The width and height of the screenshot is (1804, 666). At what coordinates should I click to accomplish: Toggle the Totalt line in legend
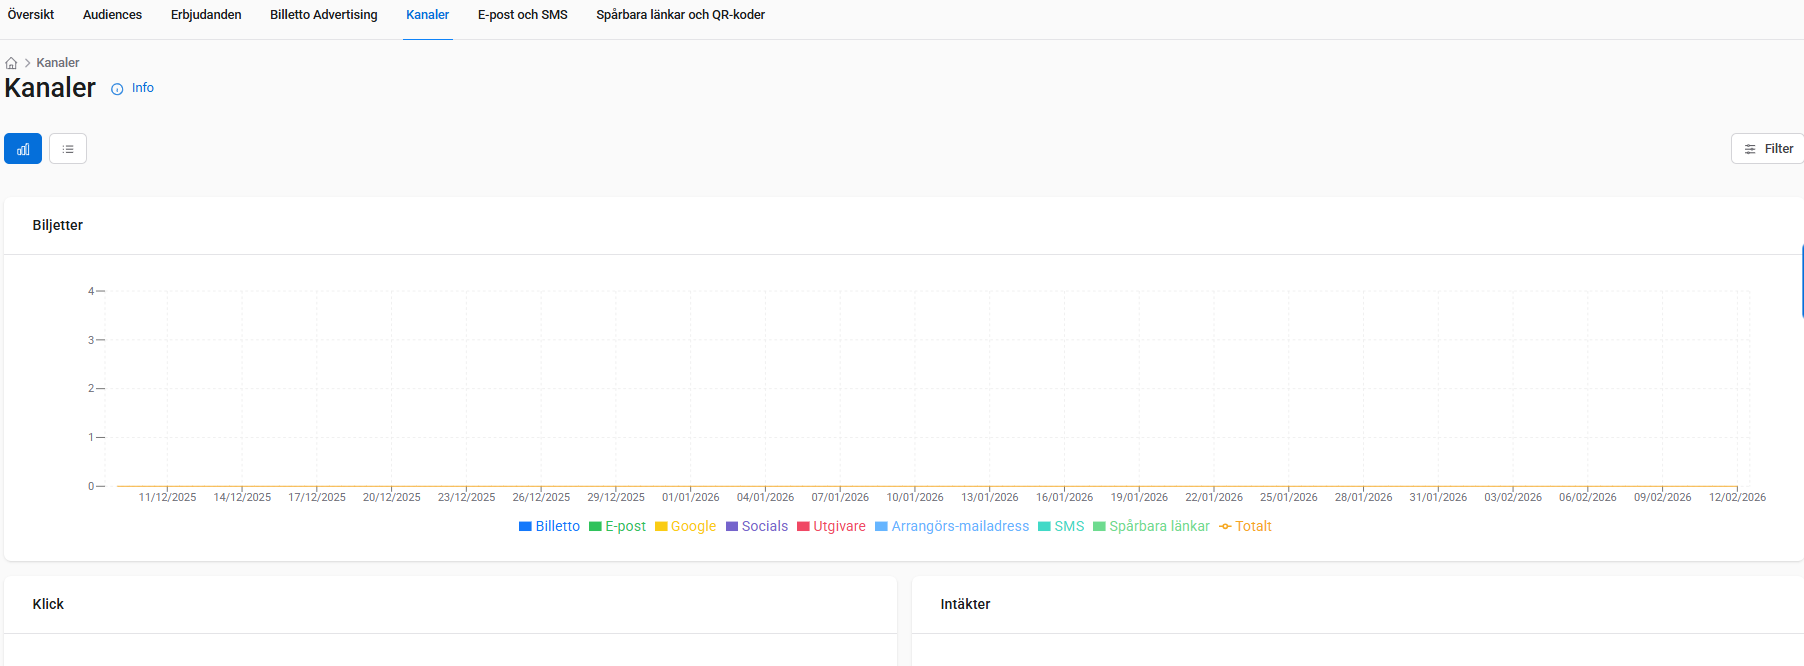[x=1245, y=526]
